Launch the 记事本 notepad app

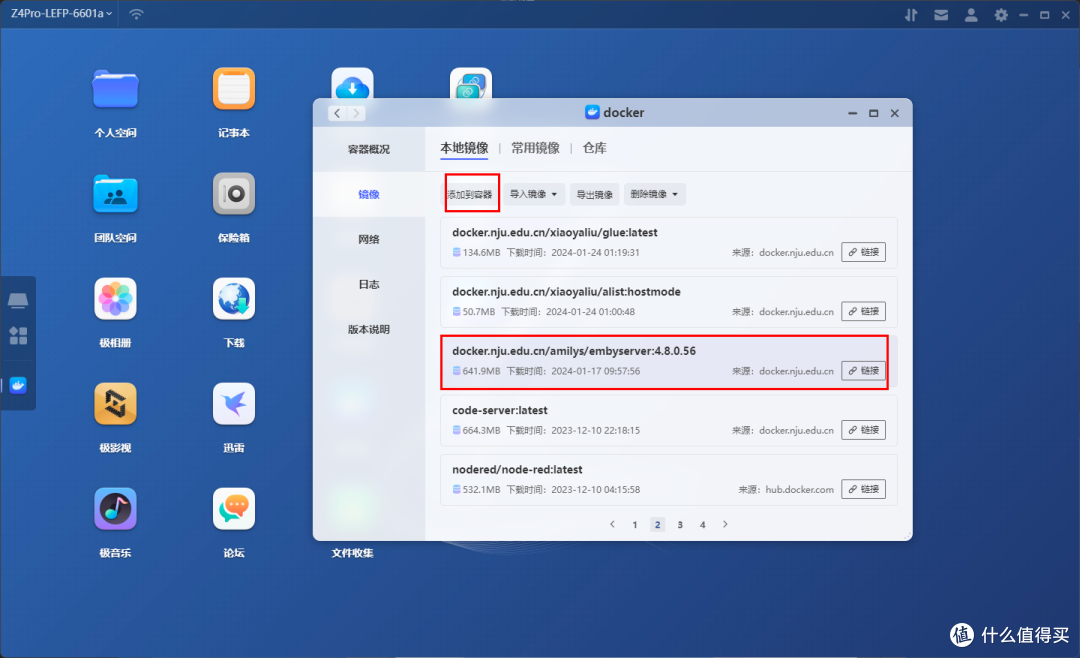coord(233,89)
